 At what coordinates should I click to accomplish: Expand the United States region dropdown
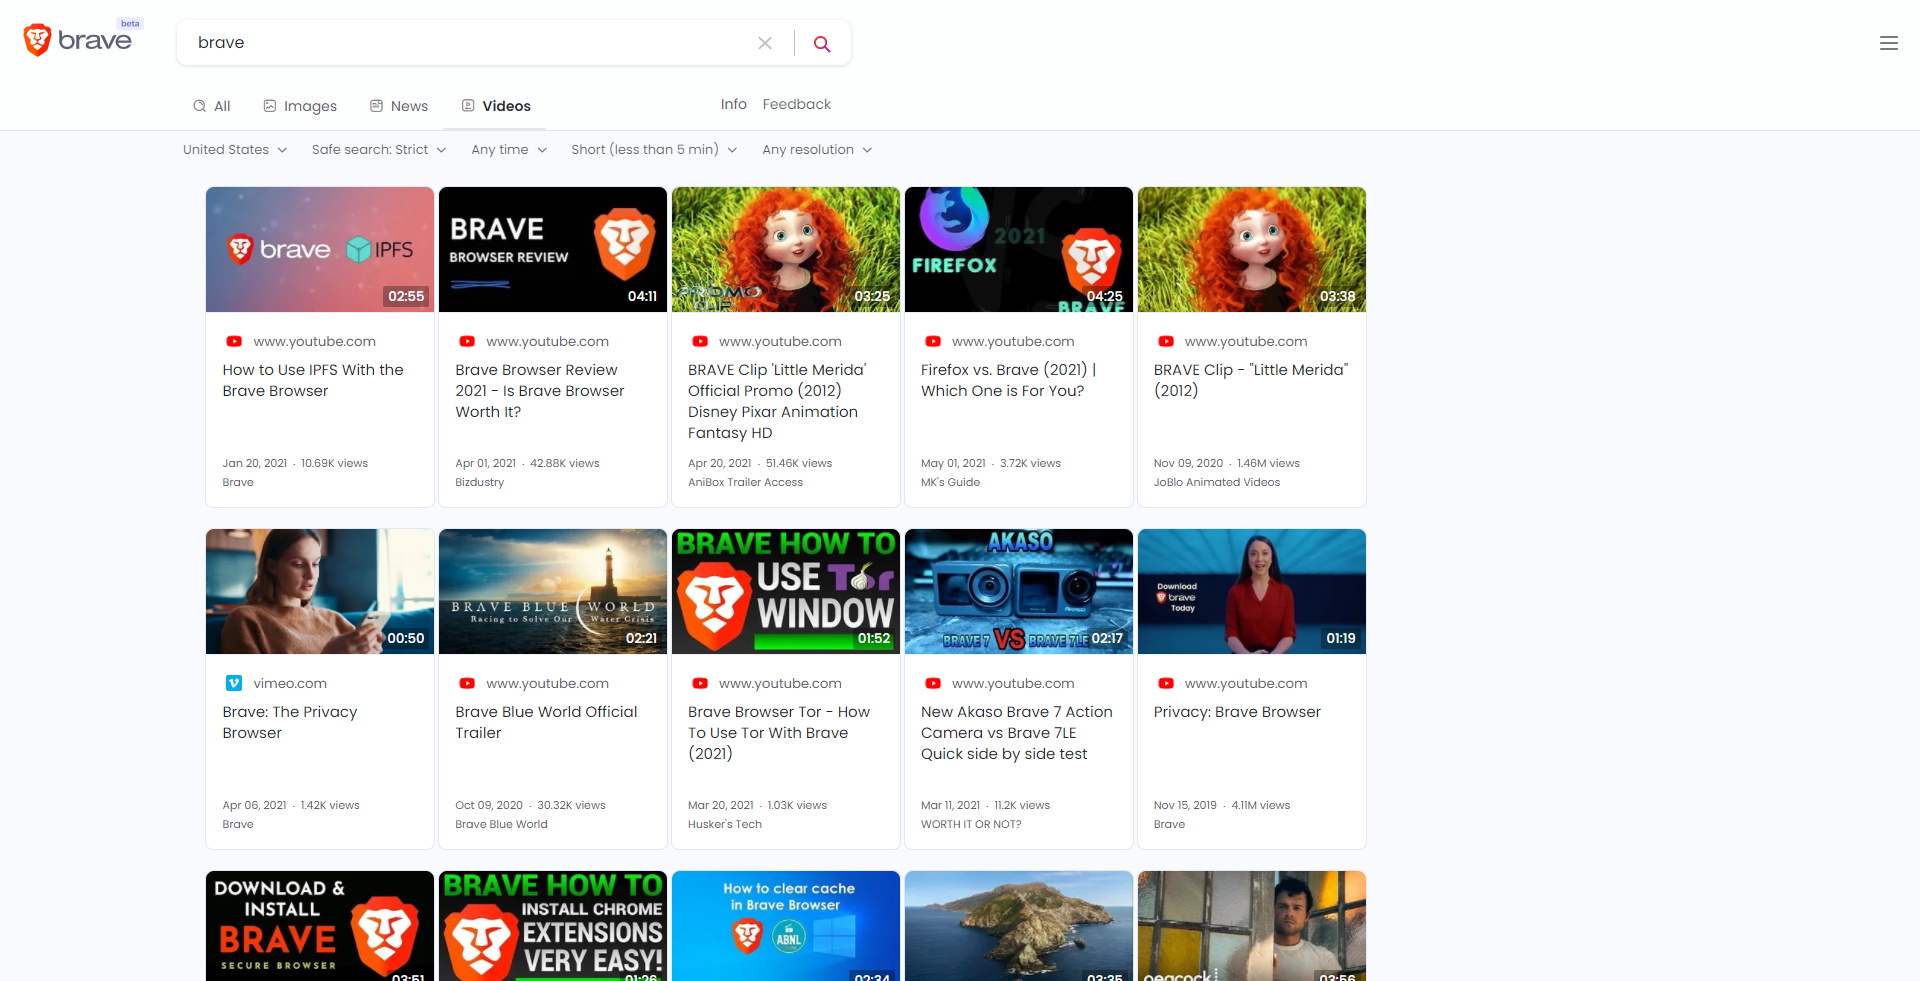[x=235, y=149]
